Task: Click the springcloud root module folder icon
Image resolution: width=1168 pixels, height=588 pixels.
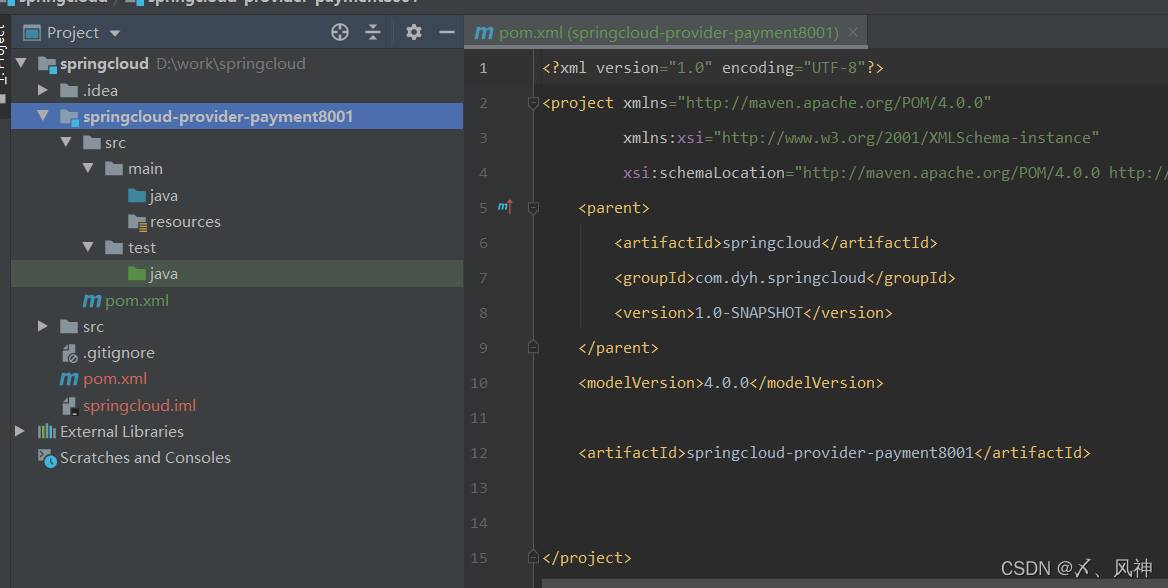Action: (x=47, y=65)
